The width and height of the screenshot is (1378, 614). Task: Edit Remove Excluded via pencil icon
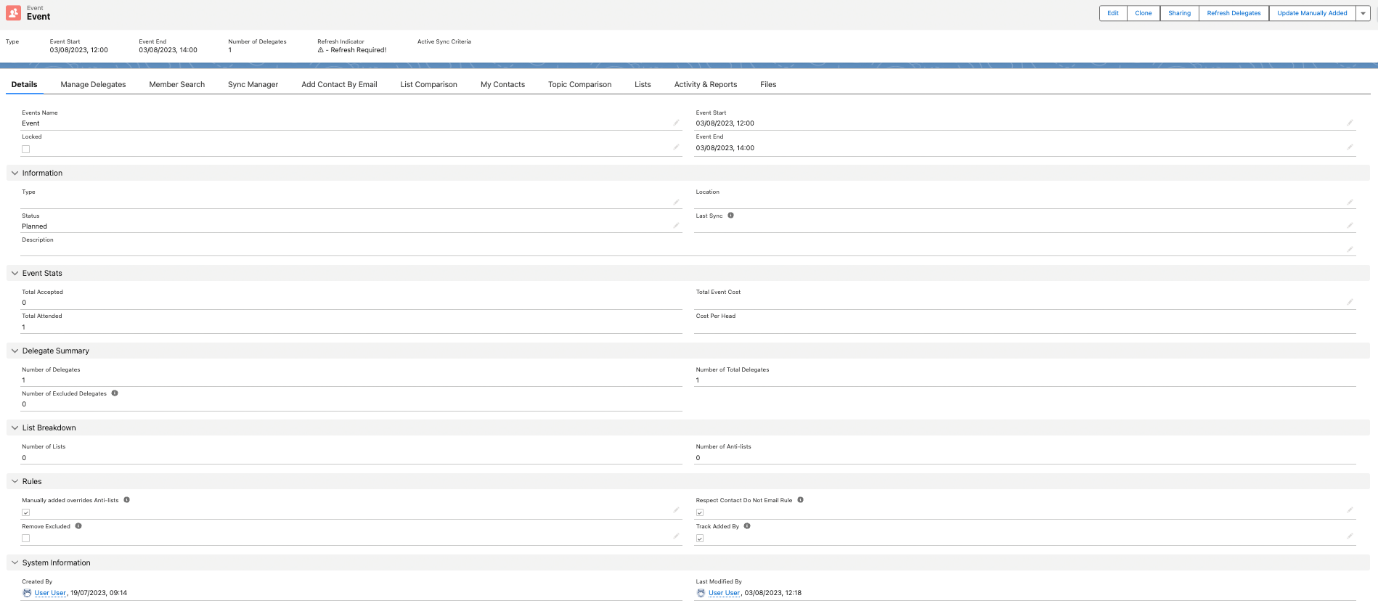676,536
